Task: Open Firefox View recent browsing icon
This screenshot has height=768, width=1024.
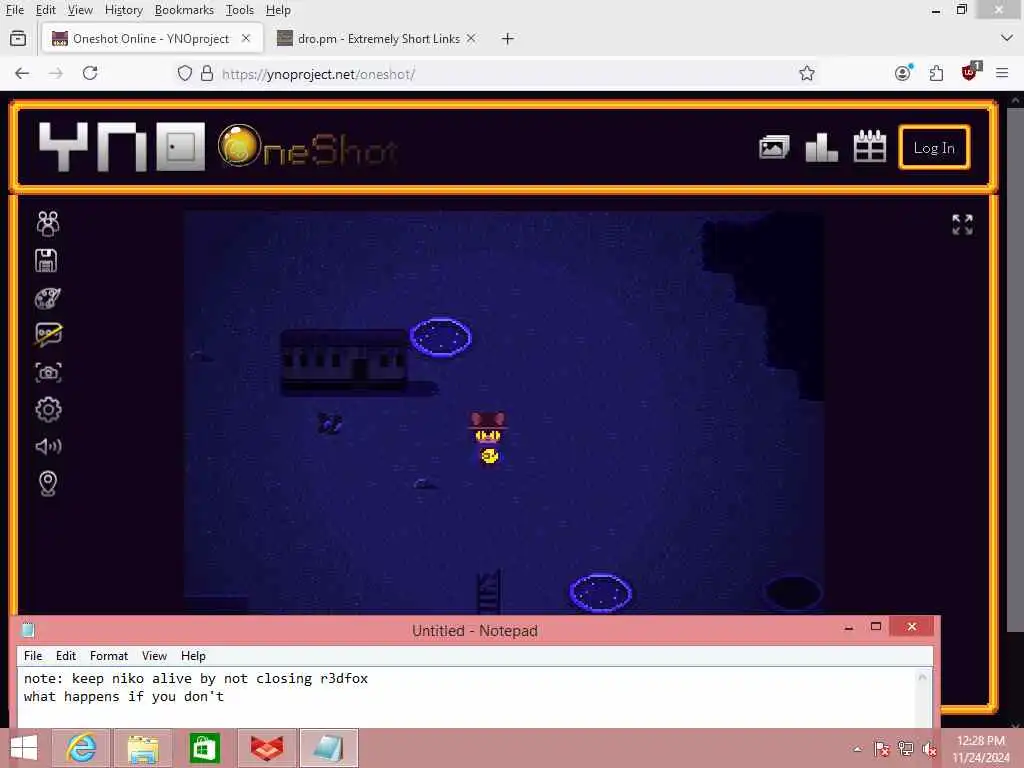Action: pyautogui.click(x=18, y=39)
